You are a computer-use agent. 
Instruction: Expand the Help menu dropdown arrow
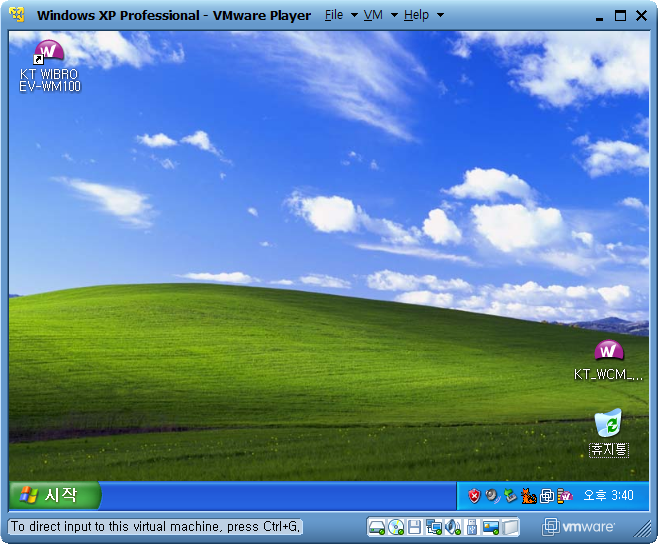(440, 15)
